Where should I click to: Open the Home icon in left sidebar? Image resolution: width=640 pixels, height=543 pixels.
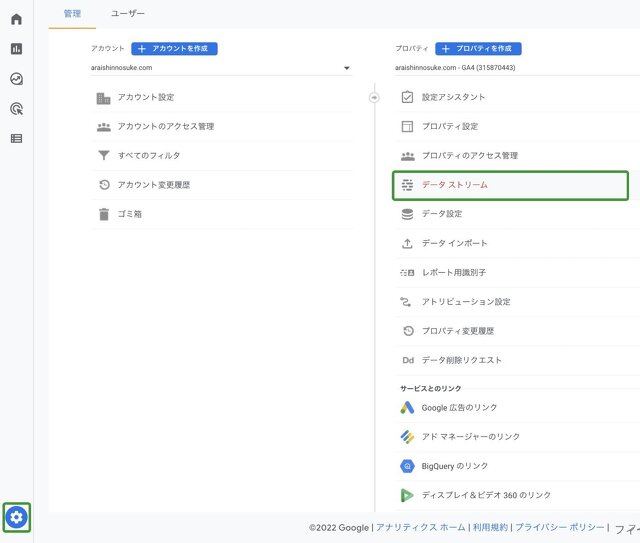(x=16, y=19)
